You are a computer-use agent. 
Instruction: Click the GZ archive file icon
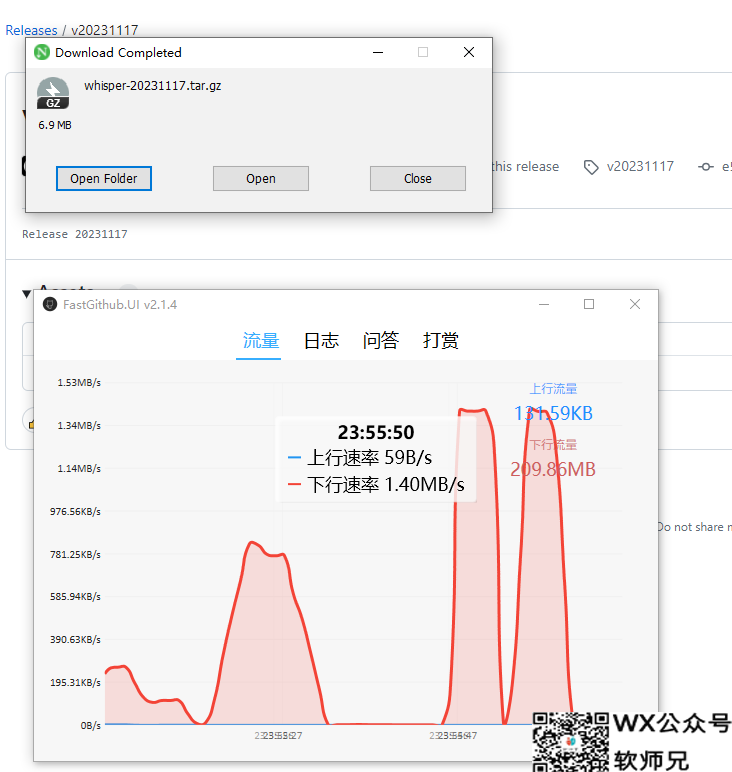53,93
